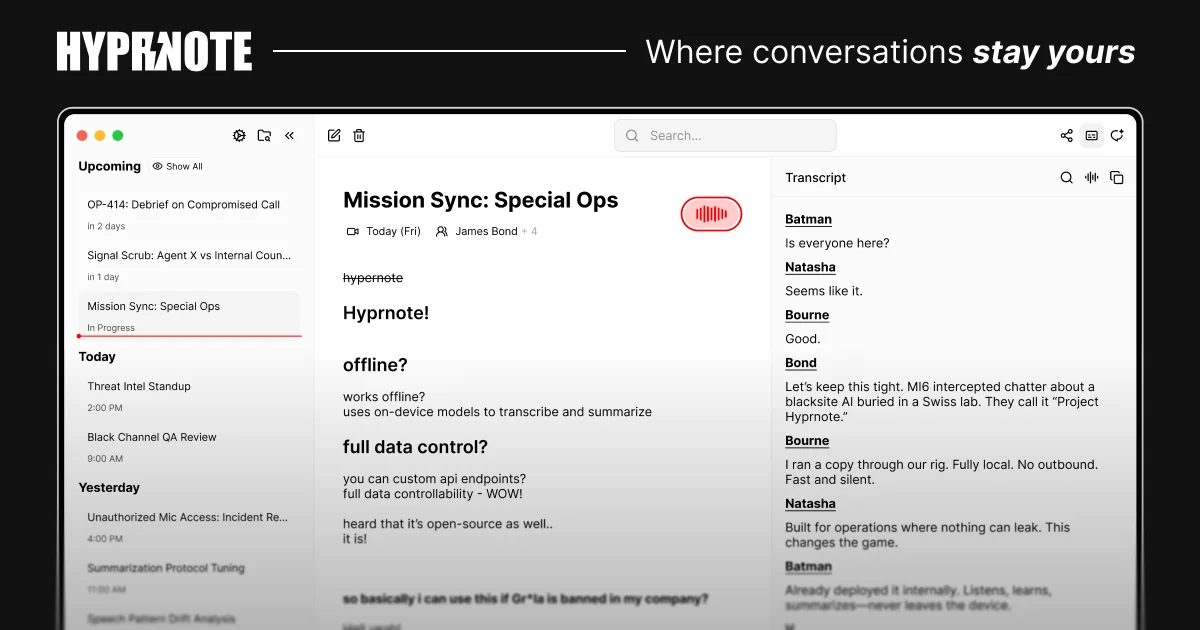Toggle Show All upcoming events
Image resolution: width=1200 pixels, height=630 pixels.
[x=178, y=167]
